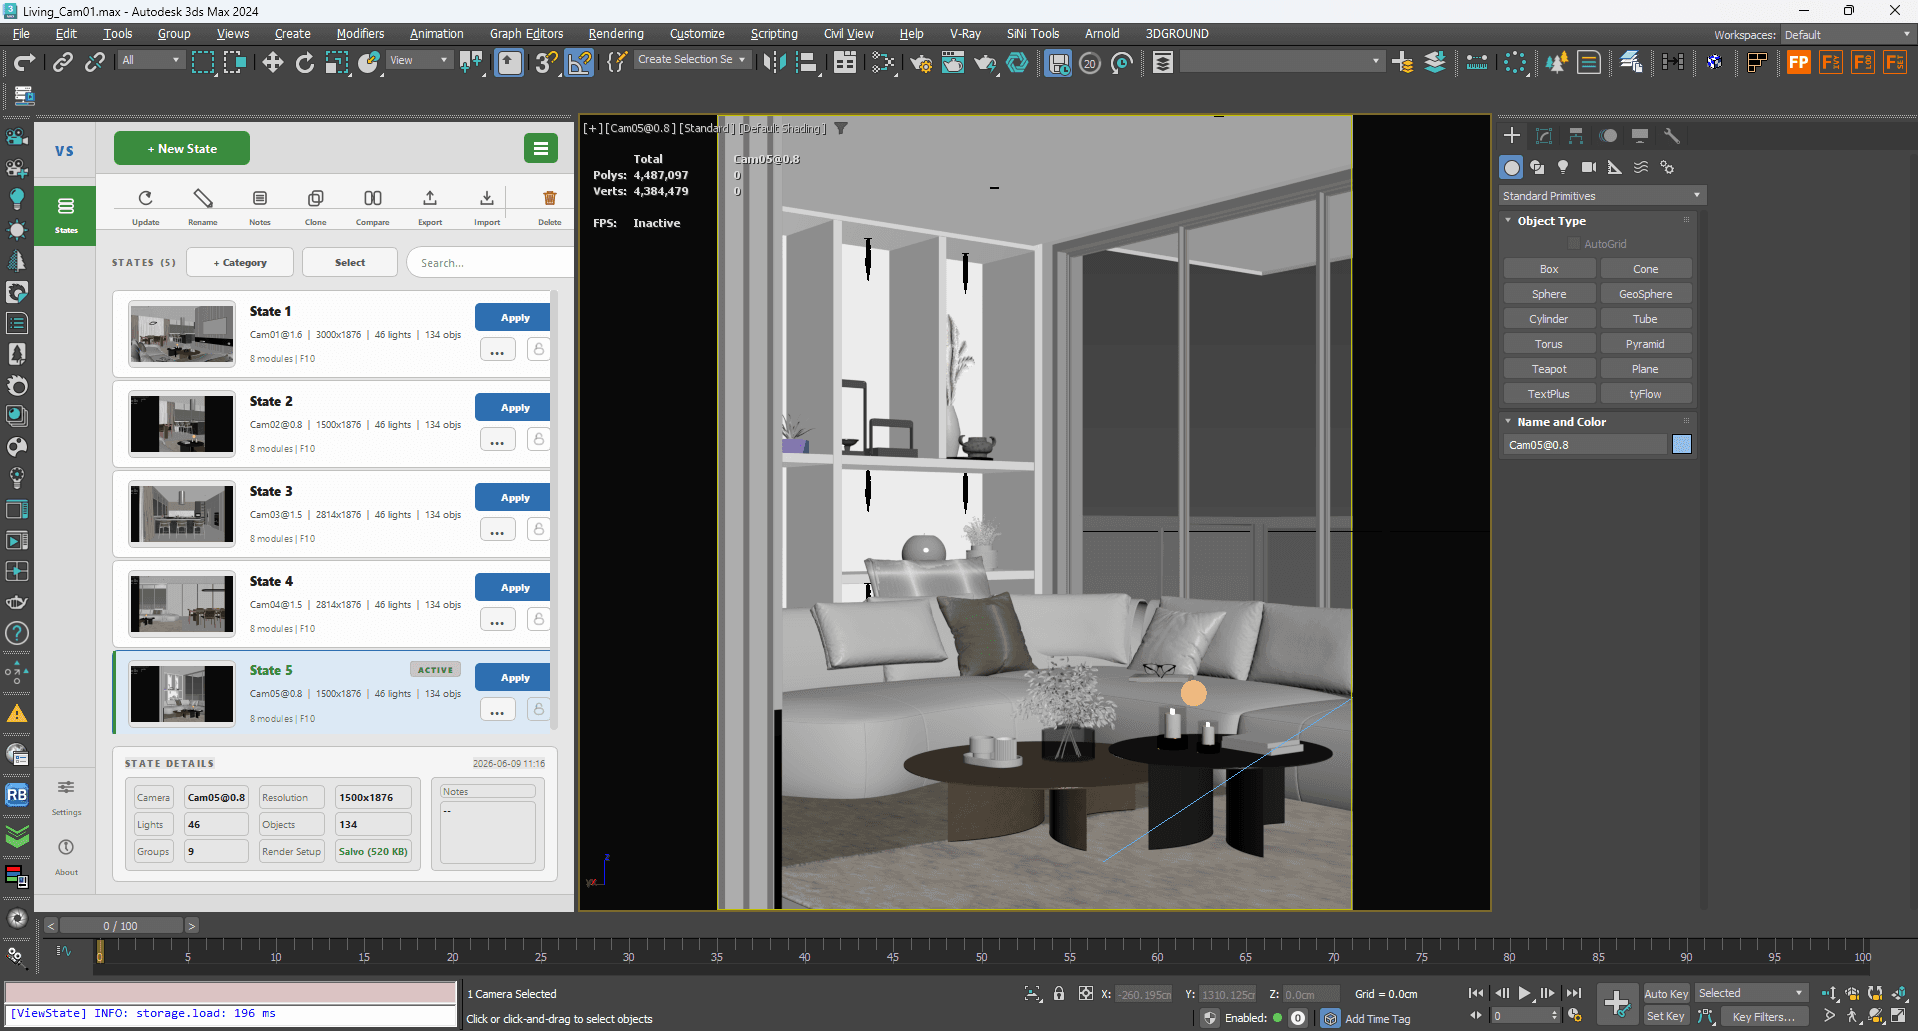Toggle the lock on State 4
The image size is (1918, 1031).
click(538, 619)
